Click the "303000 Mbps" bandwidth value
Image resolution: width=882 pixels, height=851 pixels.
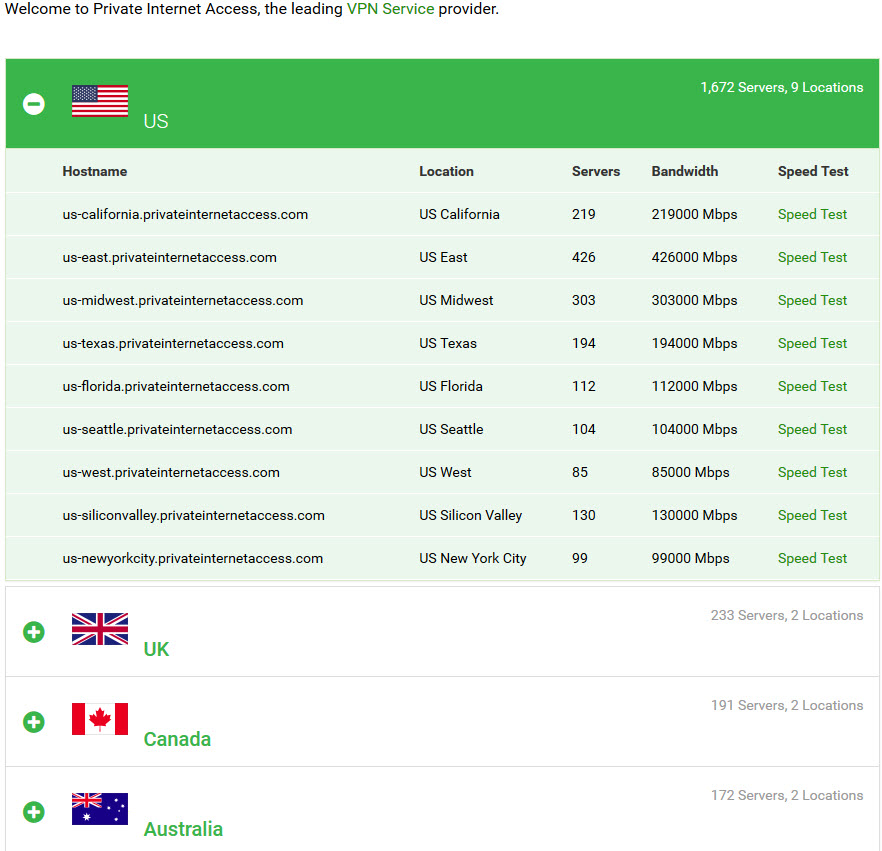(x=694, y=300)
